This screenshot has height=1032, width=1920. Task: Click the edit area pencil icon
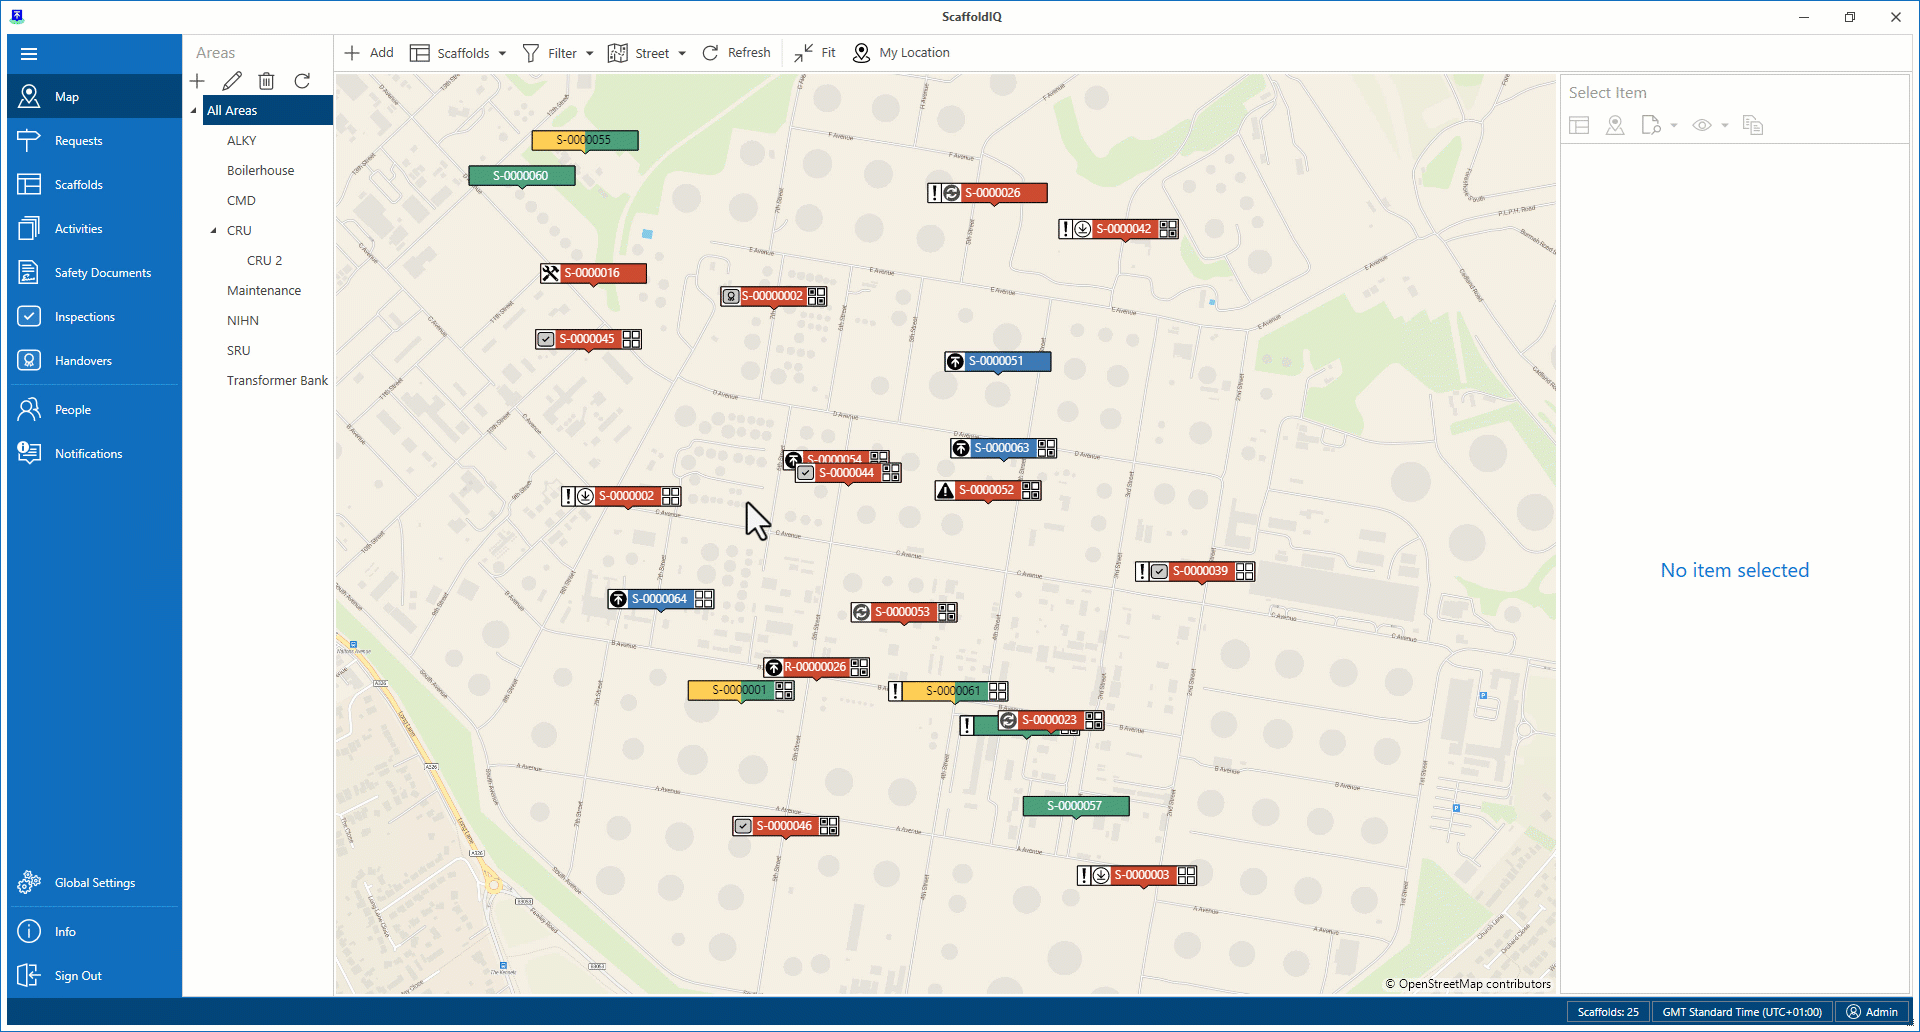pos(232,81)
